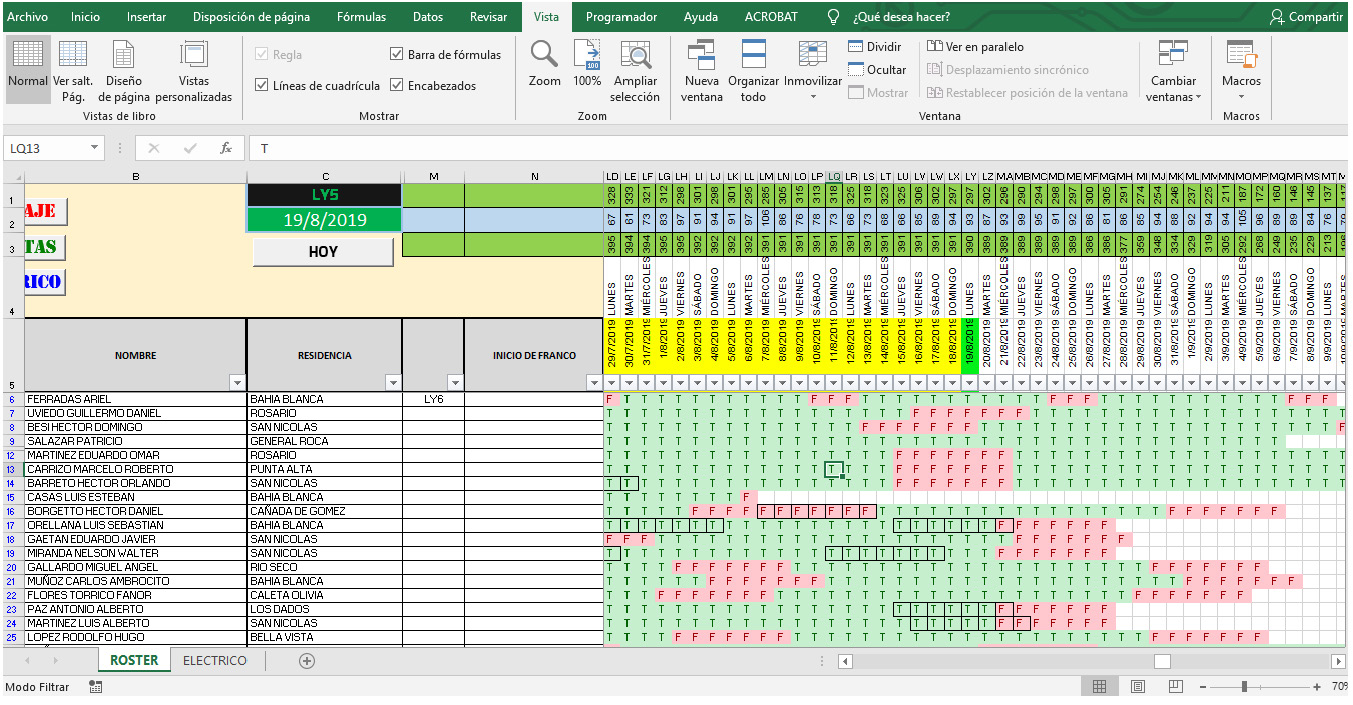Uncheck the Barra de fórmulas checkbox

tap(397, 55)
